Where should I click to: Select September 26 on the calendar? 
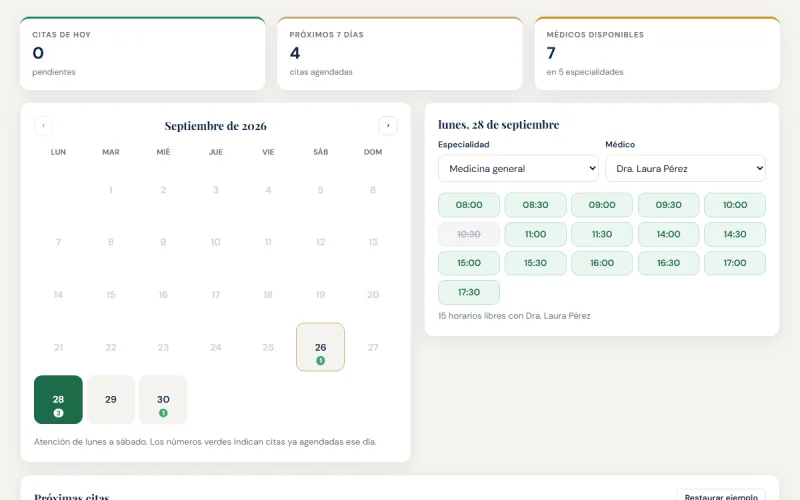tap(320, 347)
